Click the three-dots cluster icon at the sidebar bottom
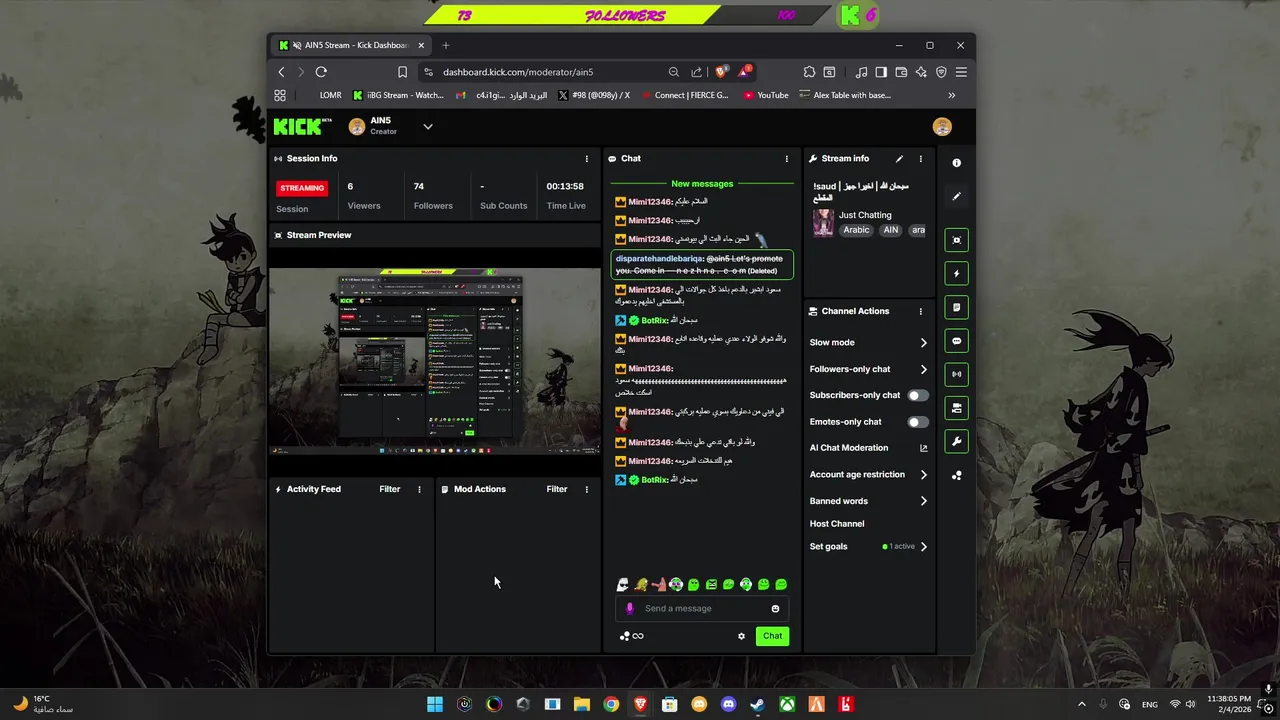 pos(956,475)
